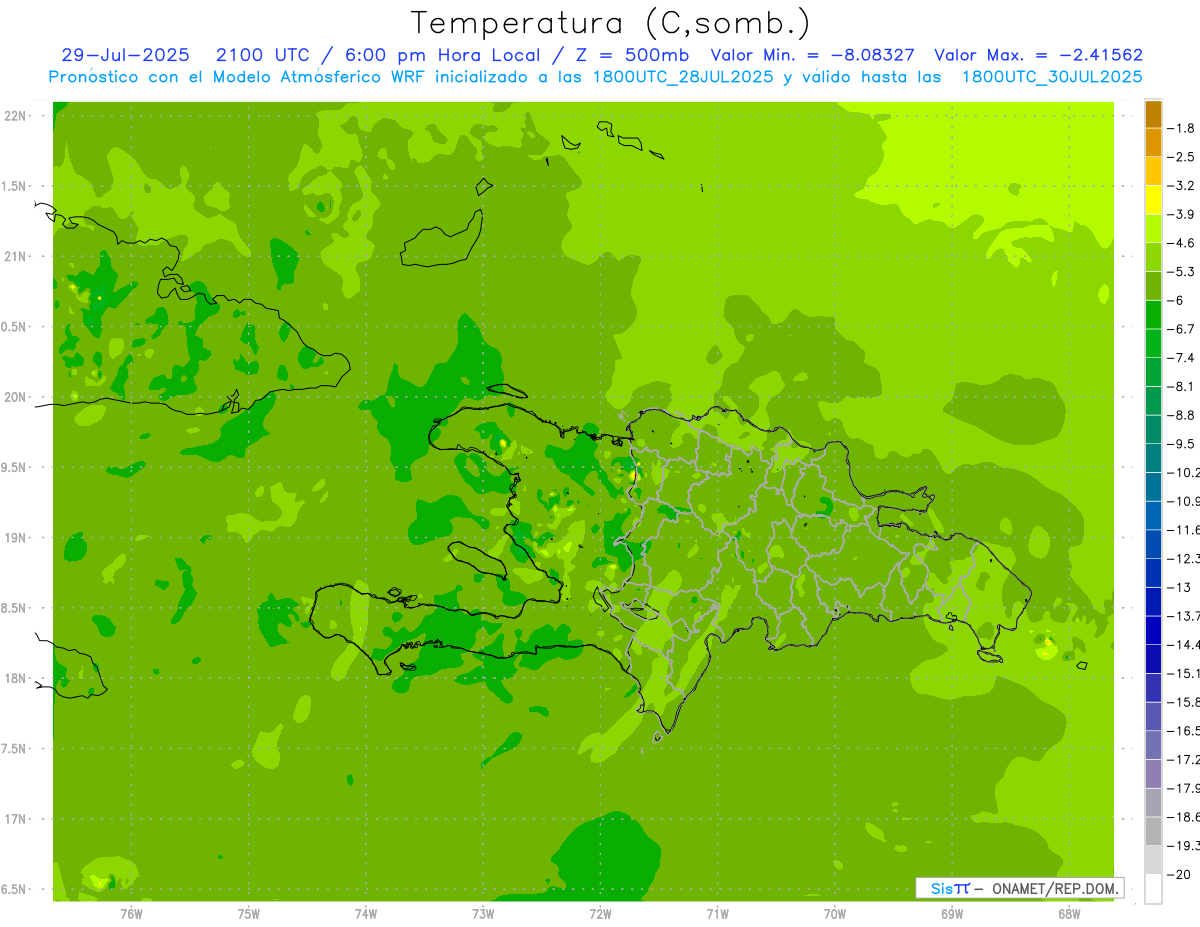This screenshot has height=927, width=1200.
Task: Click the '17N' latitude axis label
Action: click(x=16, y=819)
